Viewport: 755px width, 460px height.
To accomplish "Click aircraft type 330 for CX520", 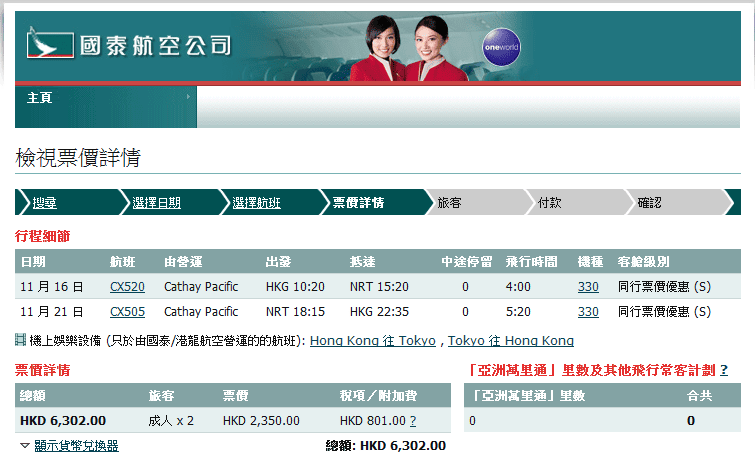I will [x=588, y=286].
